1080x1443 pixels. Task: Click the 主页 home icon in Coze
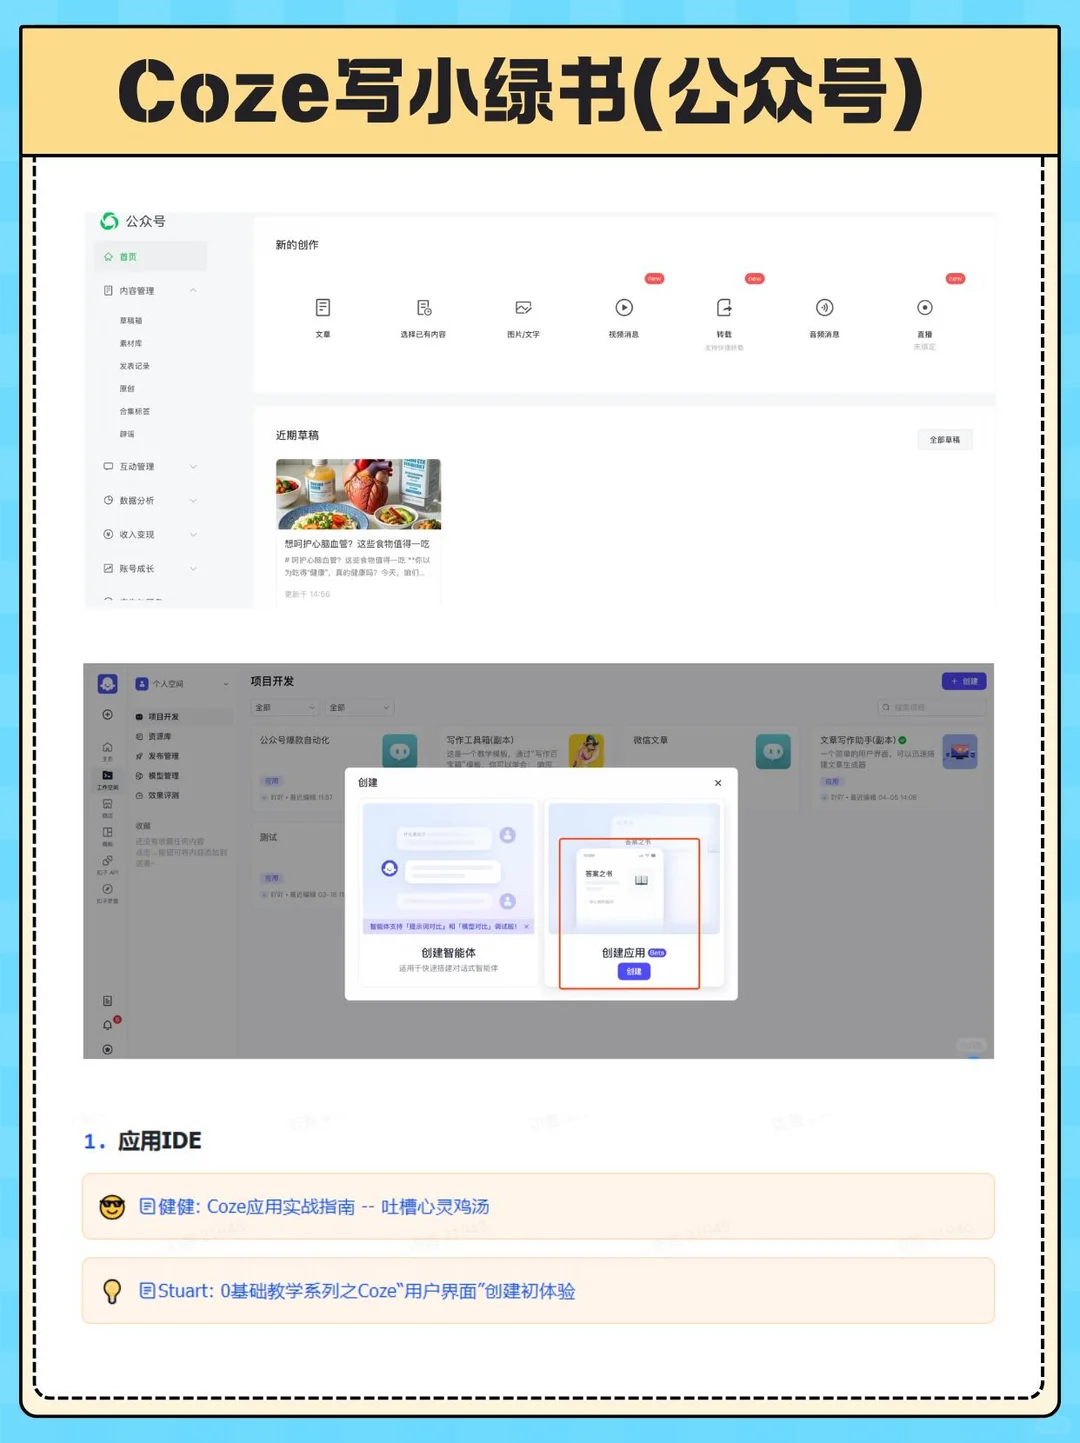[107, 750]
